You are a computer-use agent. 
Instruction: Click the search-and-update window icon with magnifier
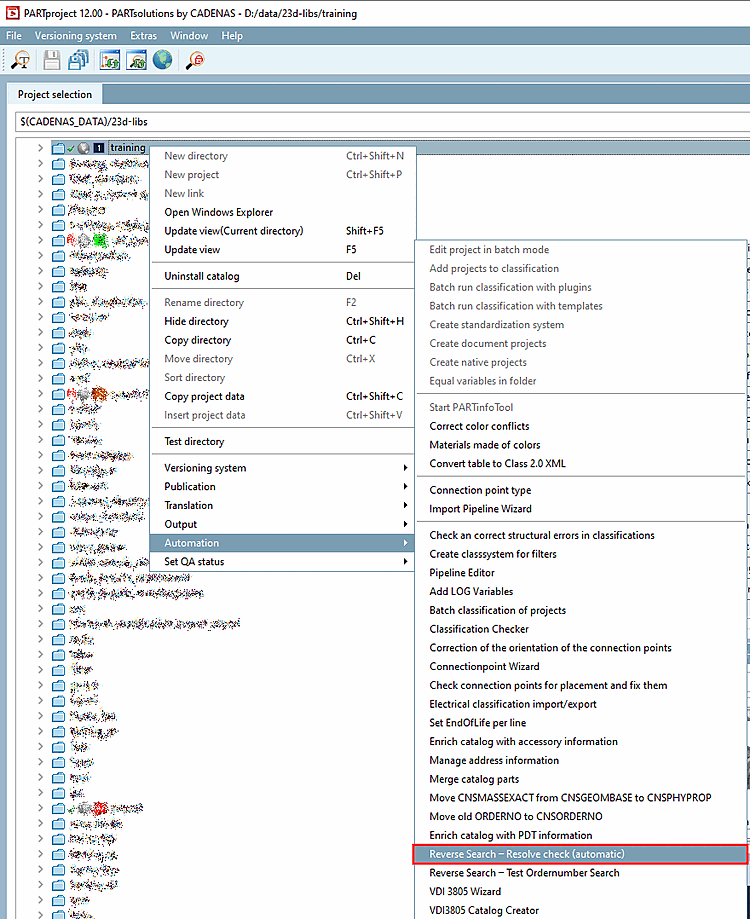tap(137, 60)
